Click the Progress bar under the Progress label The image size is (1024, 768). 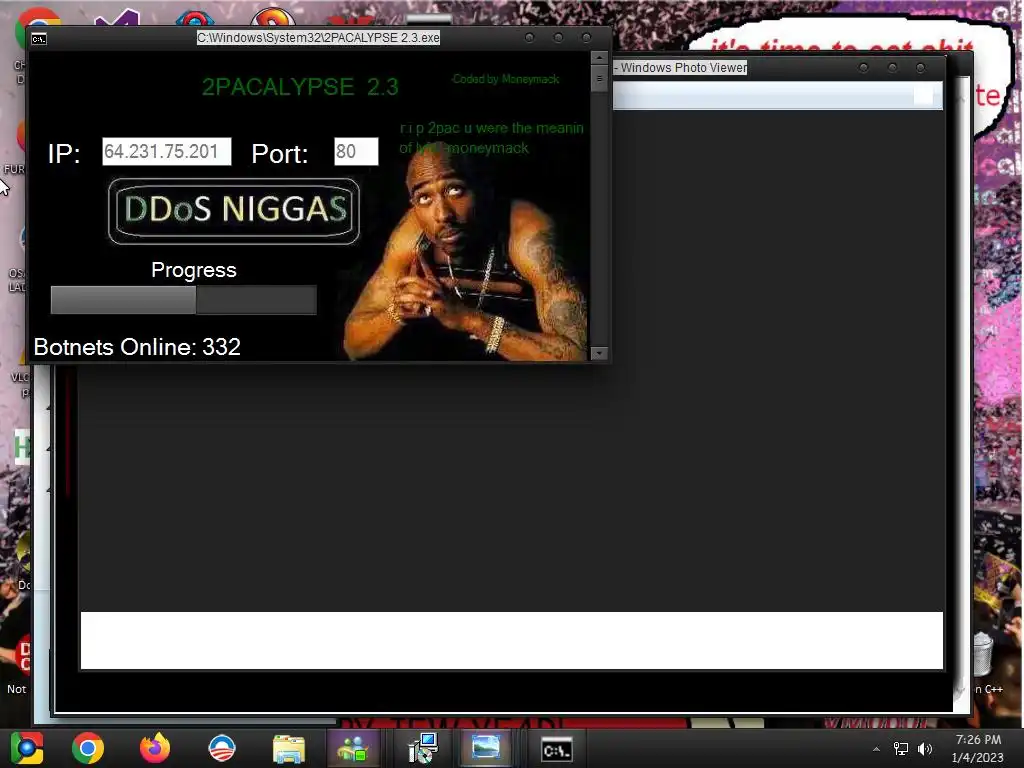tap(184, 300)
